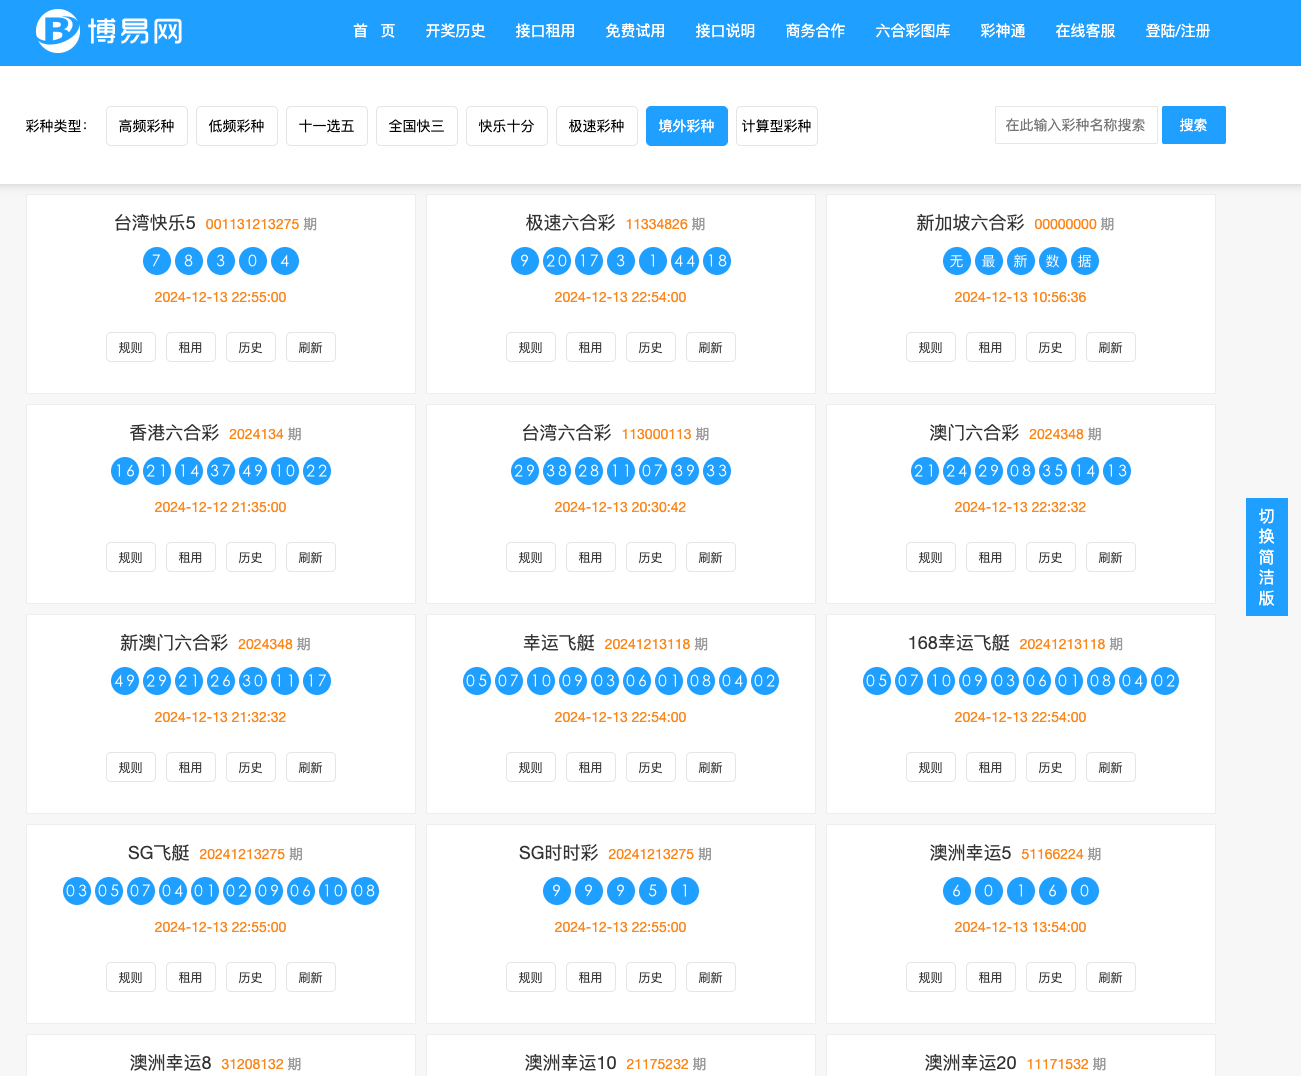Viewport: 1301px width, 1076px height.
Task: Switch to the 境外彩种 category tab
Action: pos(686,126)
